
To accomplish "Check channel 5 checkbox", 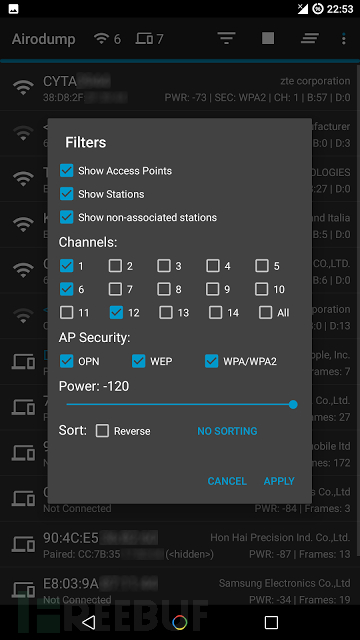I will pos(262,266).
